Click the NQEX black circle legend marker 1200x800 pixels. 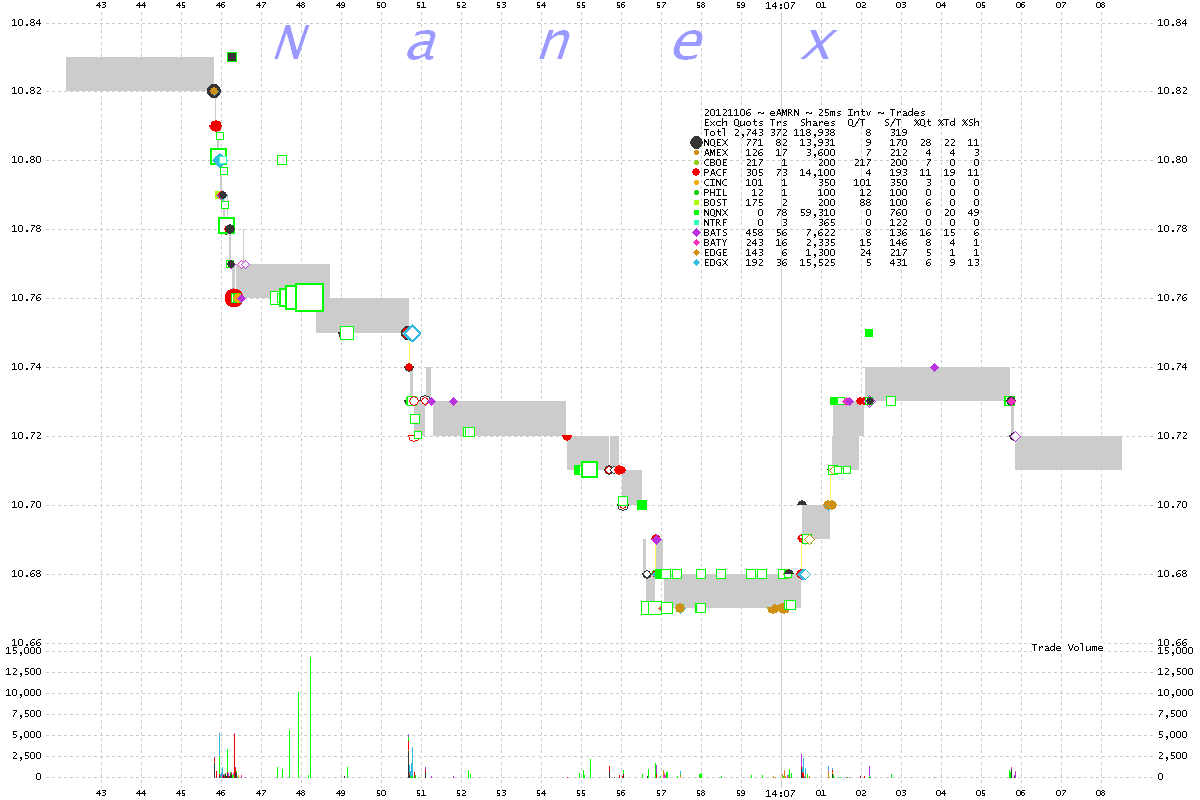pyautogui.click(x=696, y=143)
